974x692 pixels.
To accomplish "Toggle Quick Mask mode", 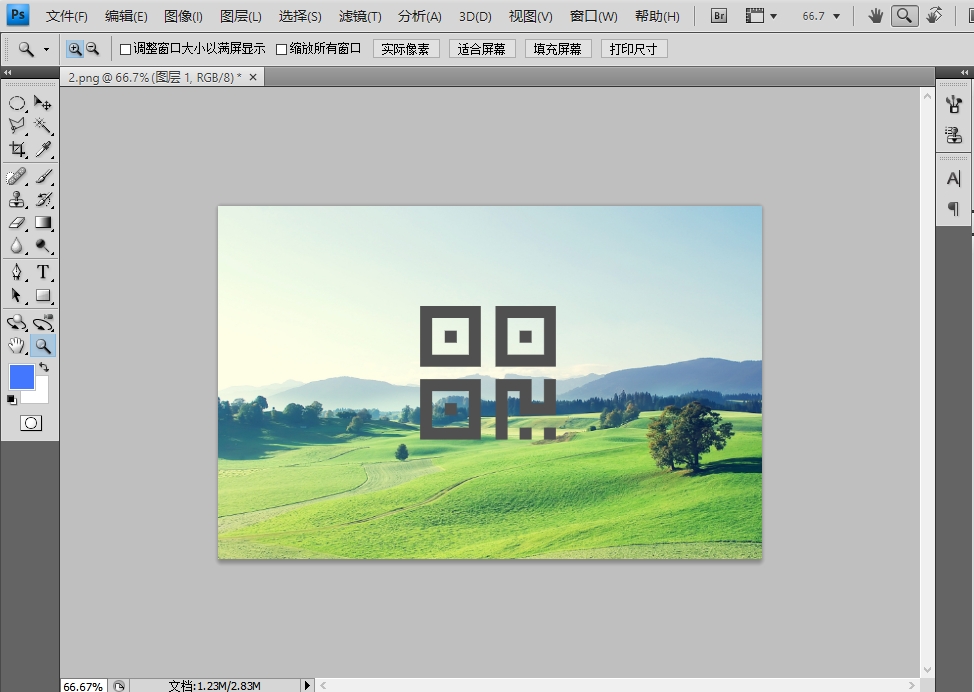I will [x=30, y=424].
